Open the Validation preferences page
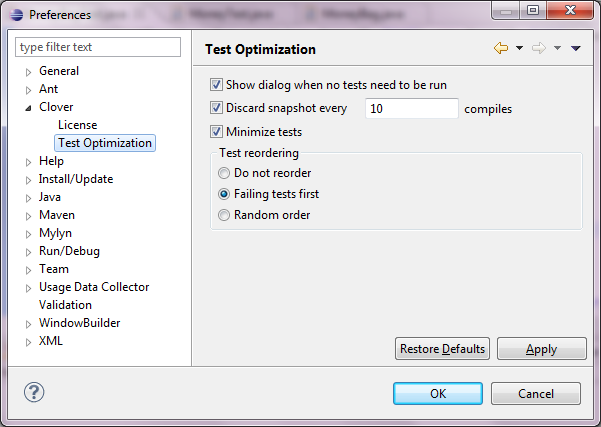This screenshot has width=601, height=427. click(65, 305)
